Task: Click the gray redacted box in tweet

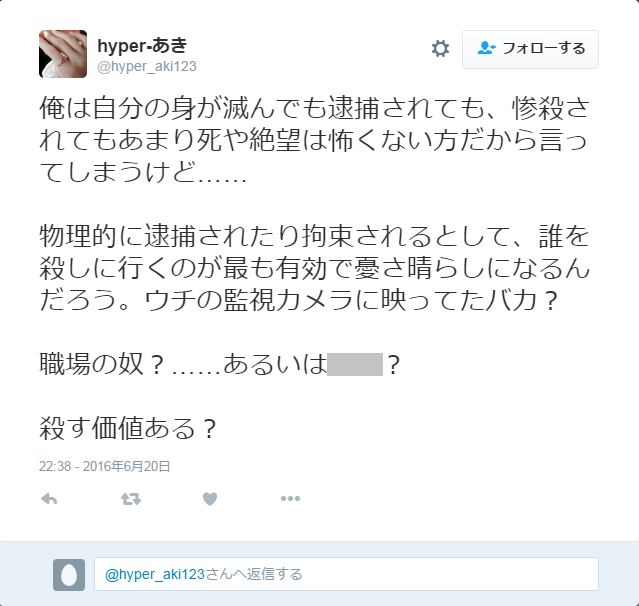Action: point(355,364)
